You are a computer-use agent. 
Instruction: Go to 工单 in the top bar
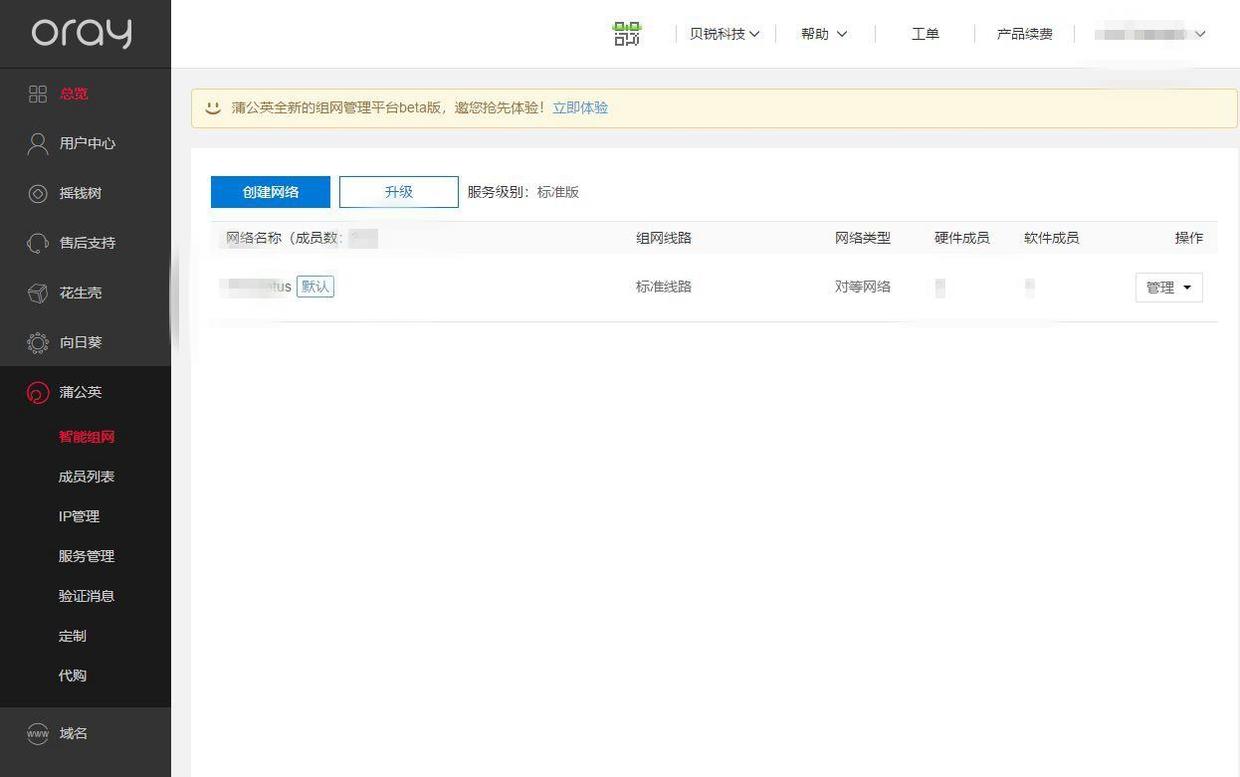pyautogui.click(x=925, y=34)
